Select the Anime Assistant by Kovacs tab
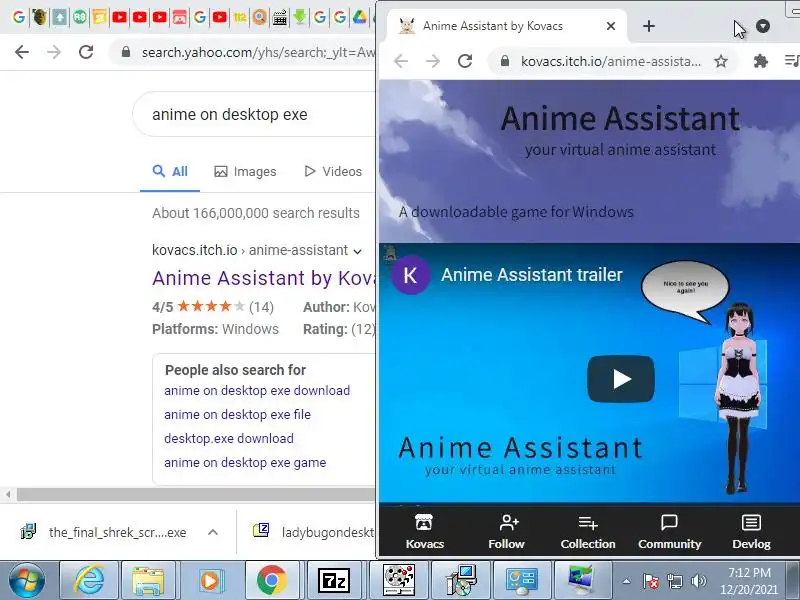The width and height of the screenshot is (800, 600). 506,26
